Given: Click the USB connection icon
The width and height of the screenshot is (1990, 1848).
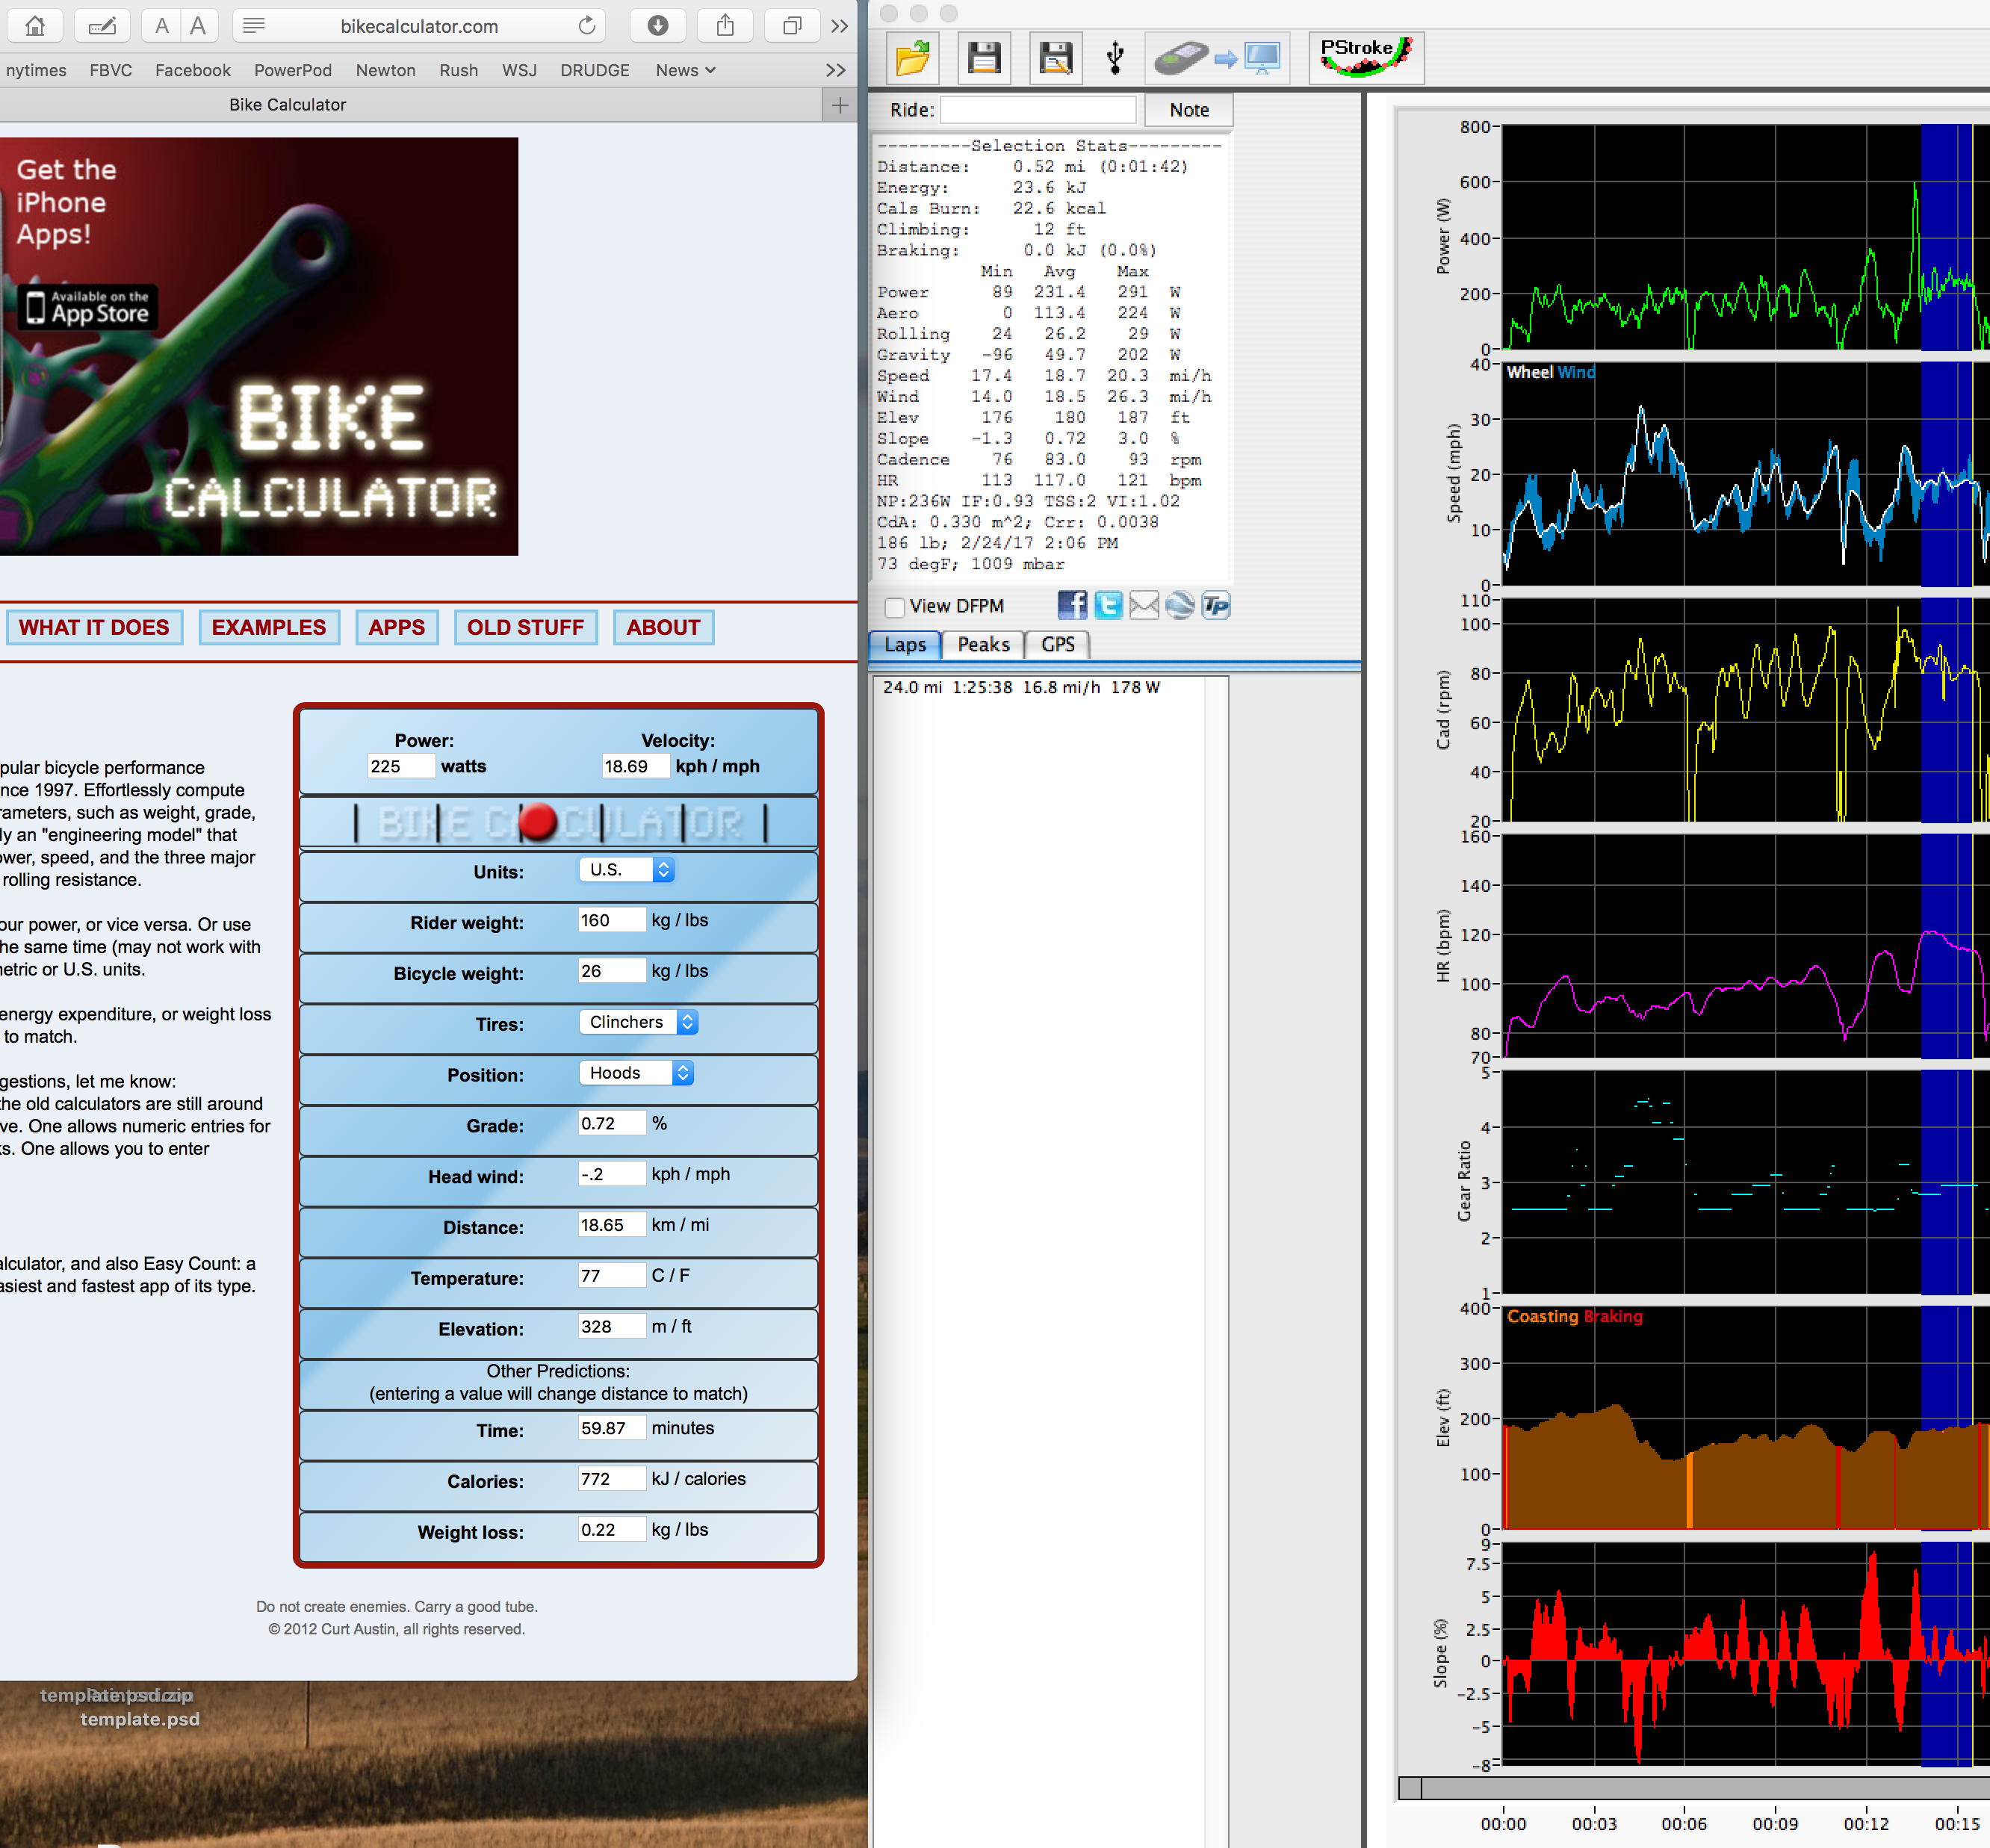Looking at the screenshot, I should coord(1116,58).
